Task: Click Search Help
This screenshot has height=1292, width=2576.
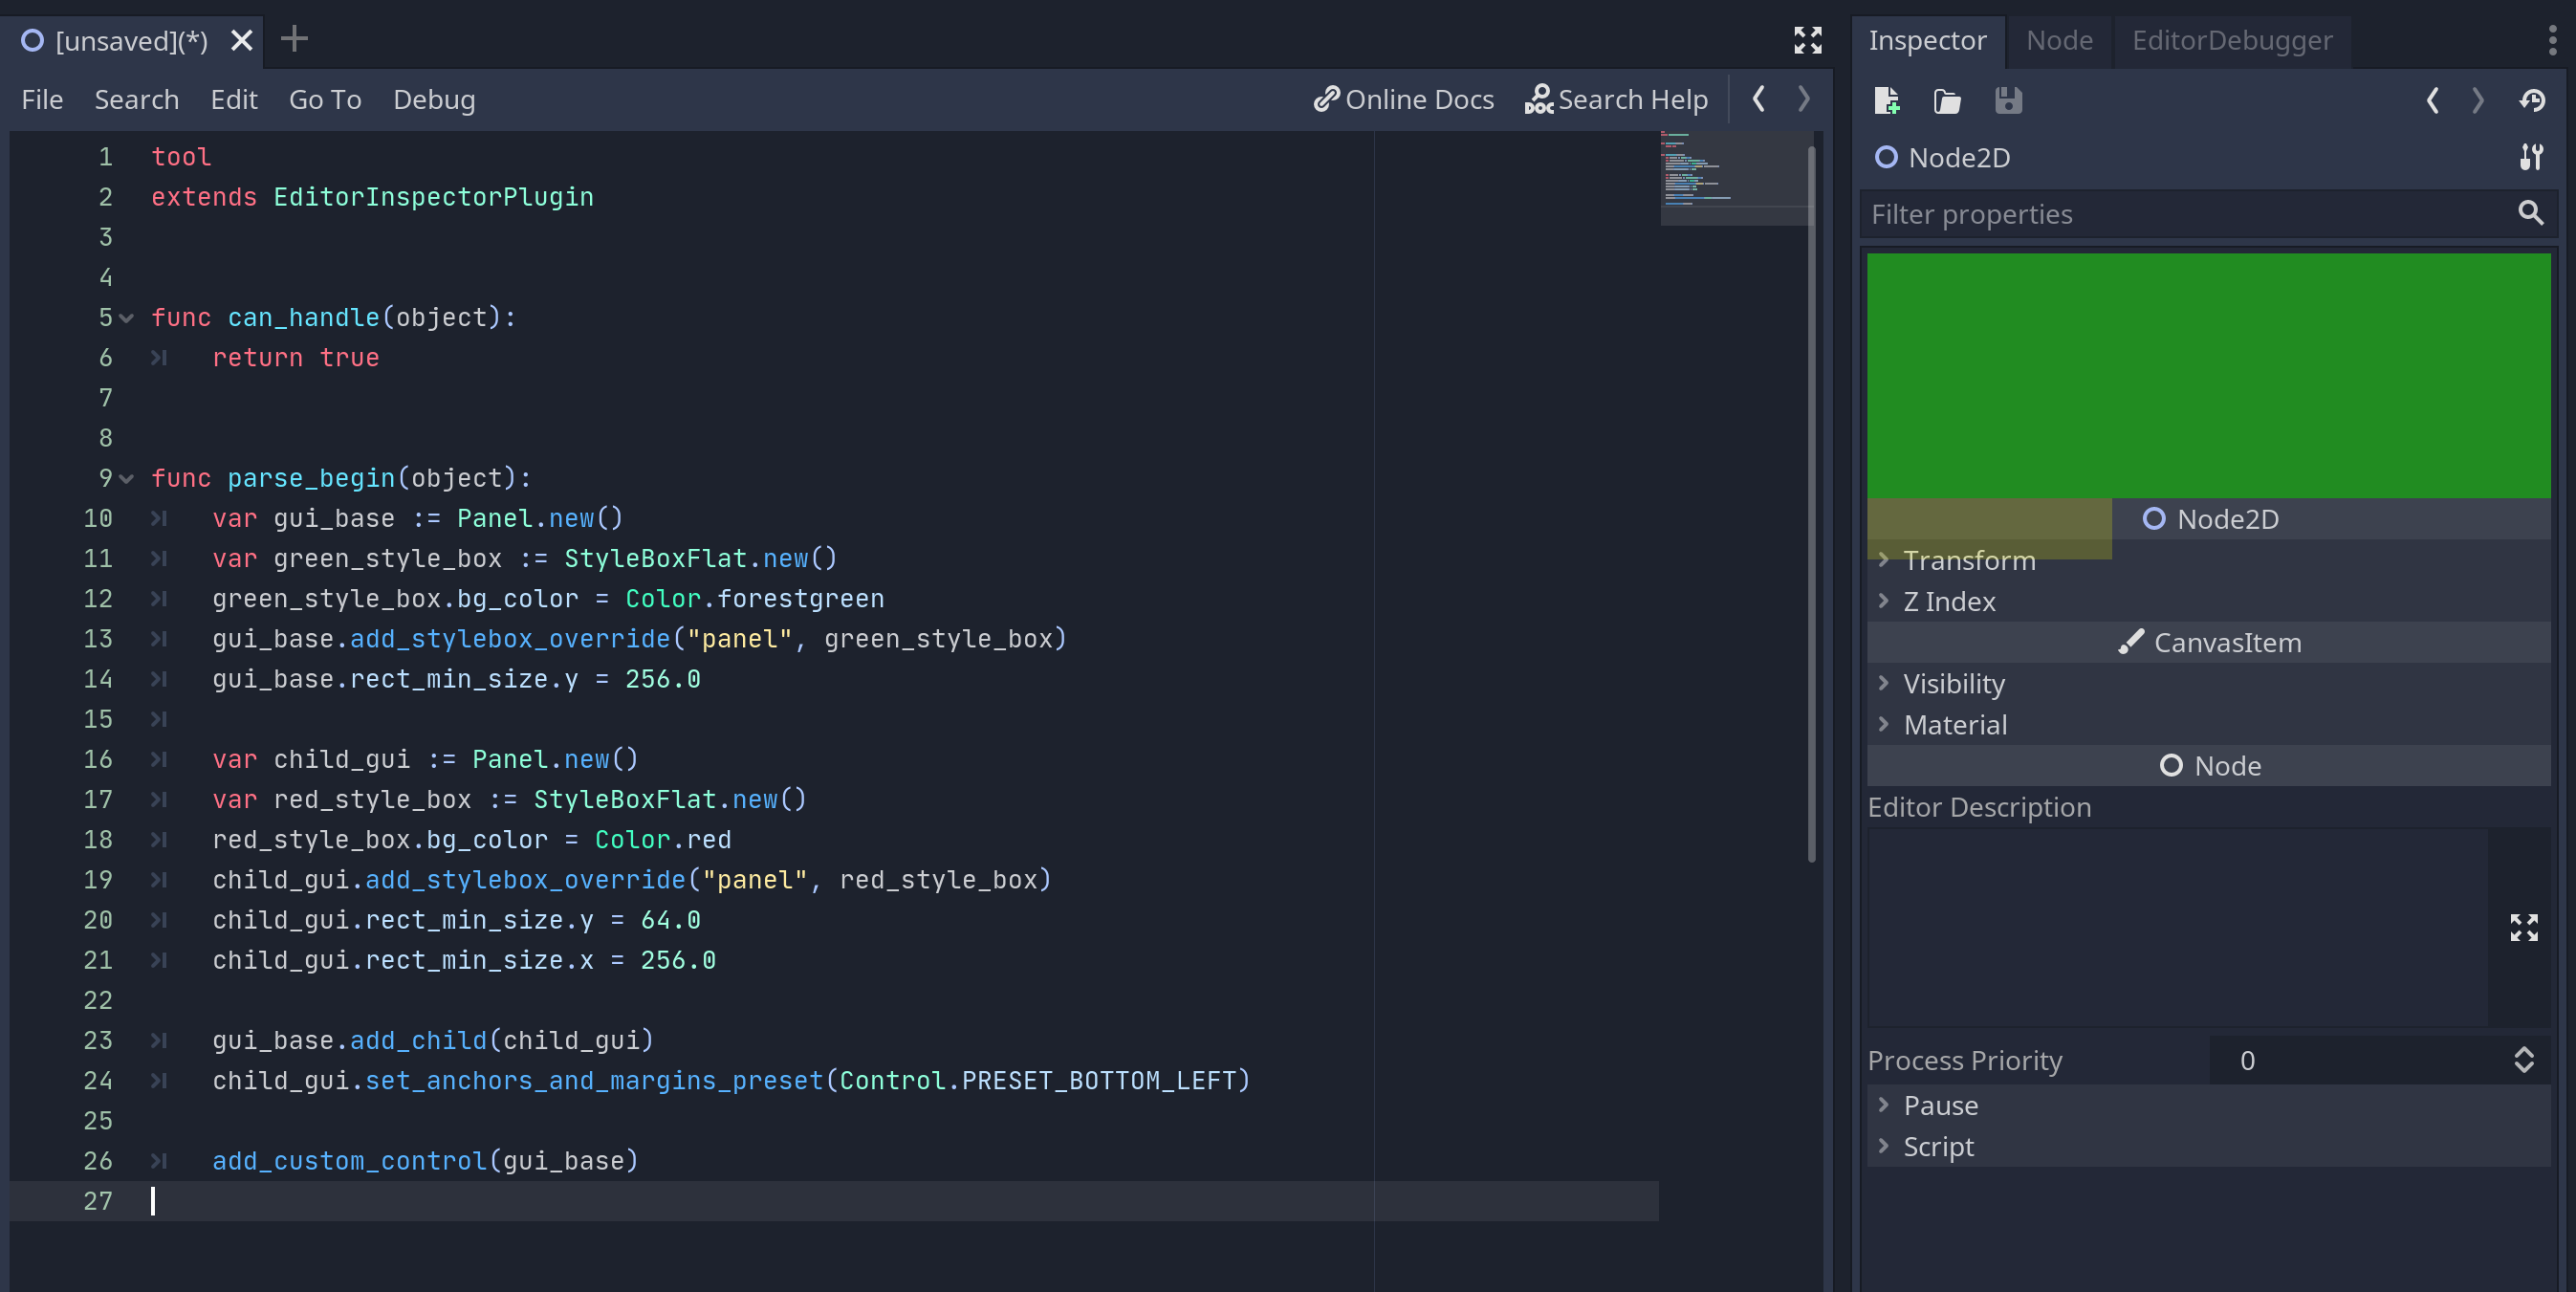Action: (x=1617, y=99)
